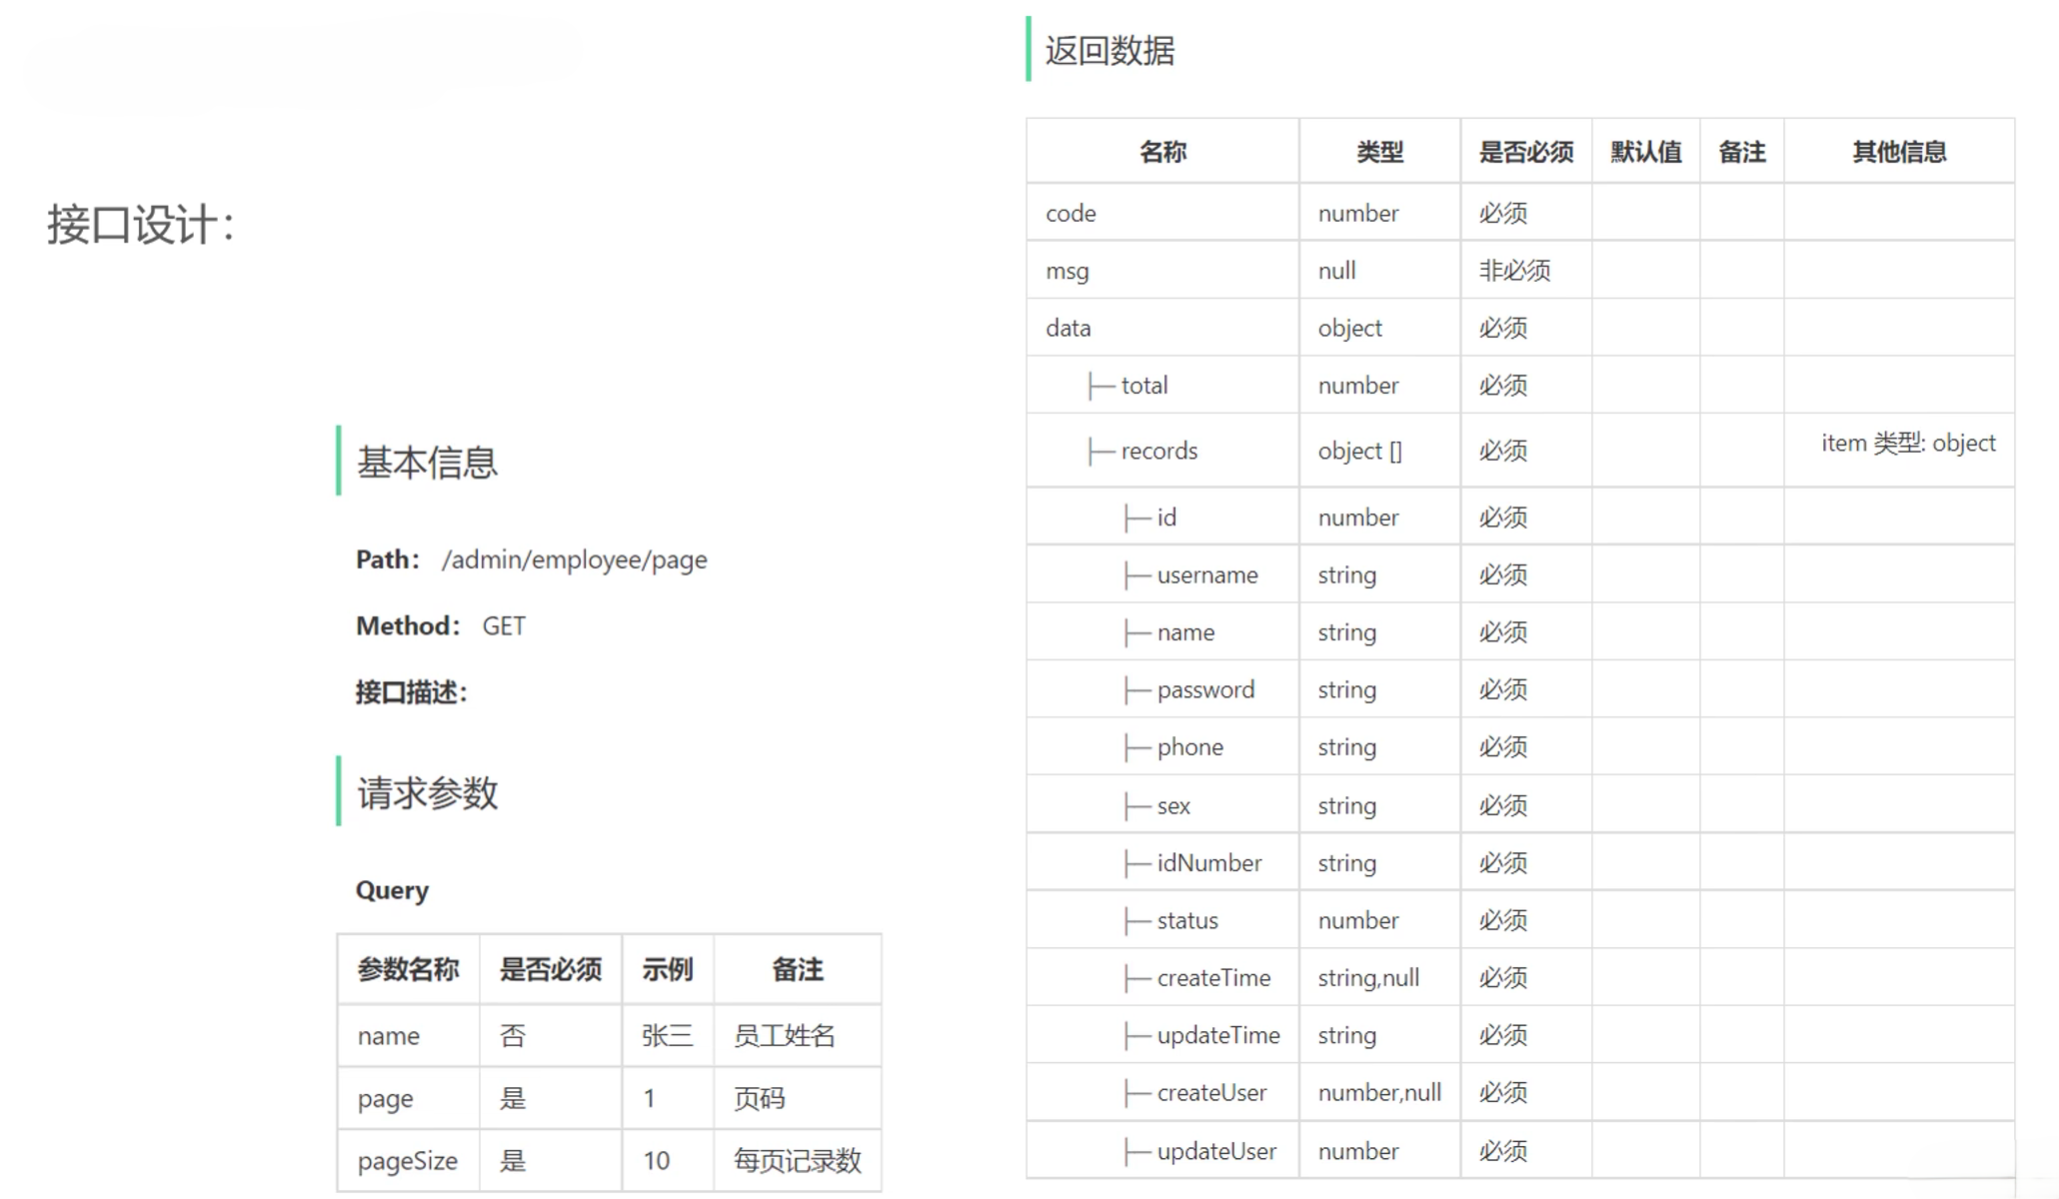The height and width of the screenshot is (1199, 2059).
Task: Click the 其他信息 column header
Action: click(1898, 152)
